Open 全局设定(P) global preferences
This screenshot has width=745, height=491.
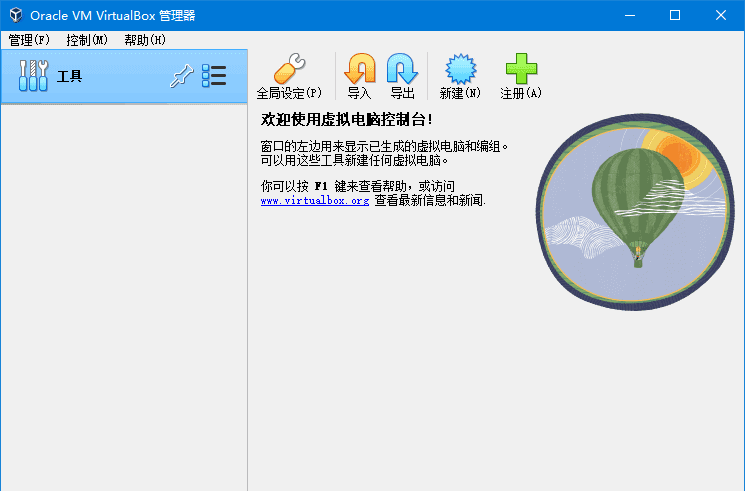point(289,76)
